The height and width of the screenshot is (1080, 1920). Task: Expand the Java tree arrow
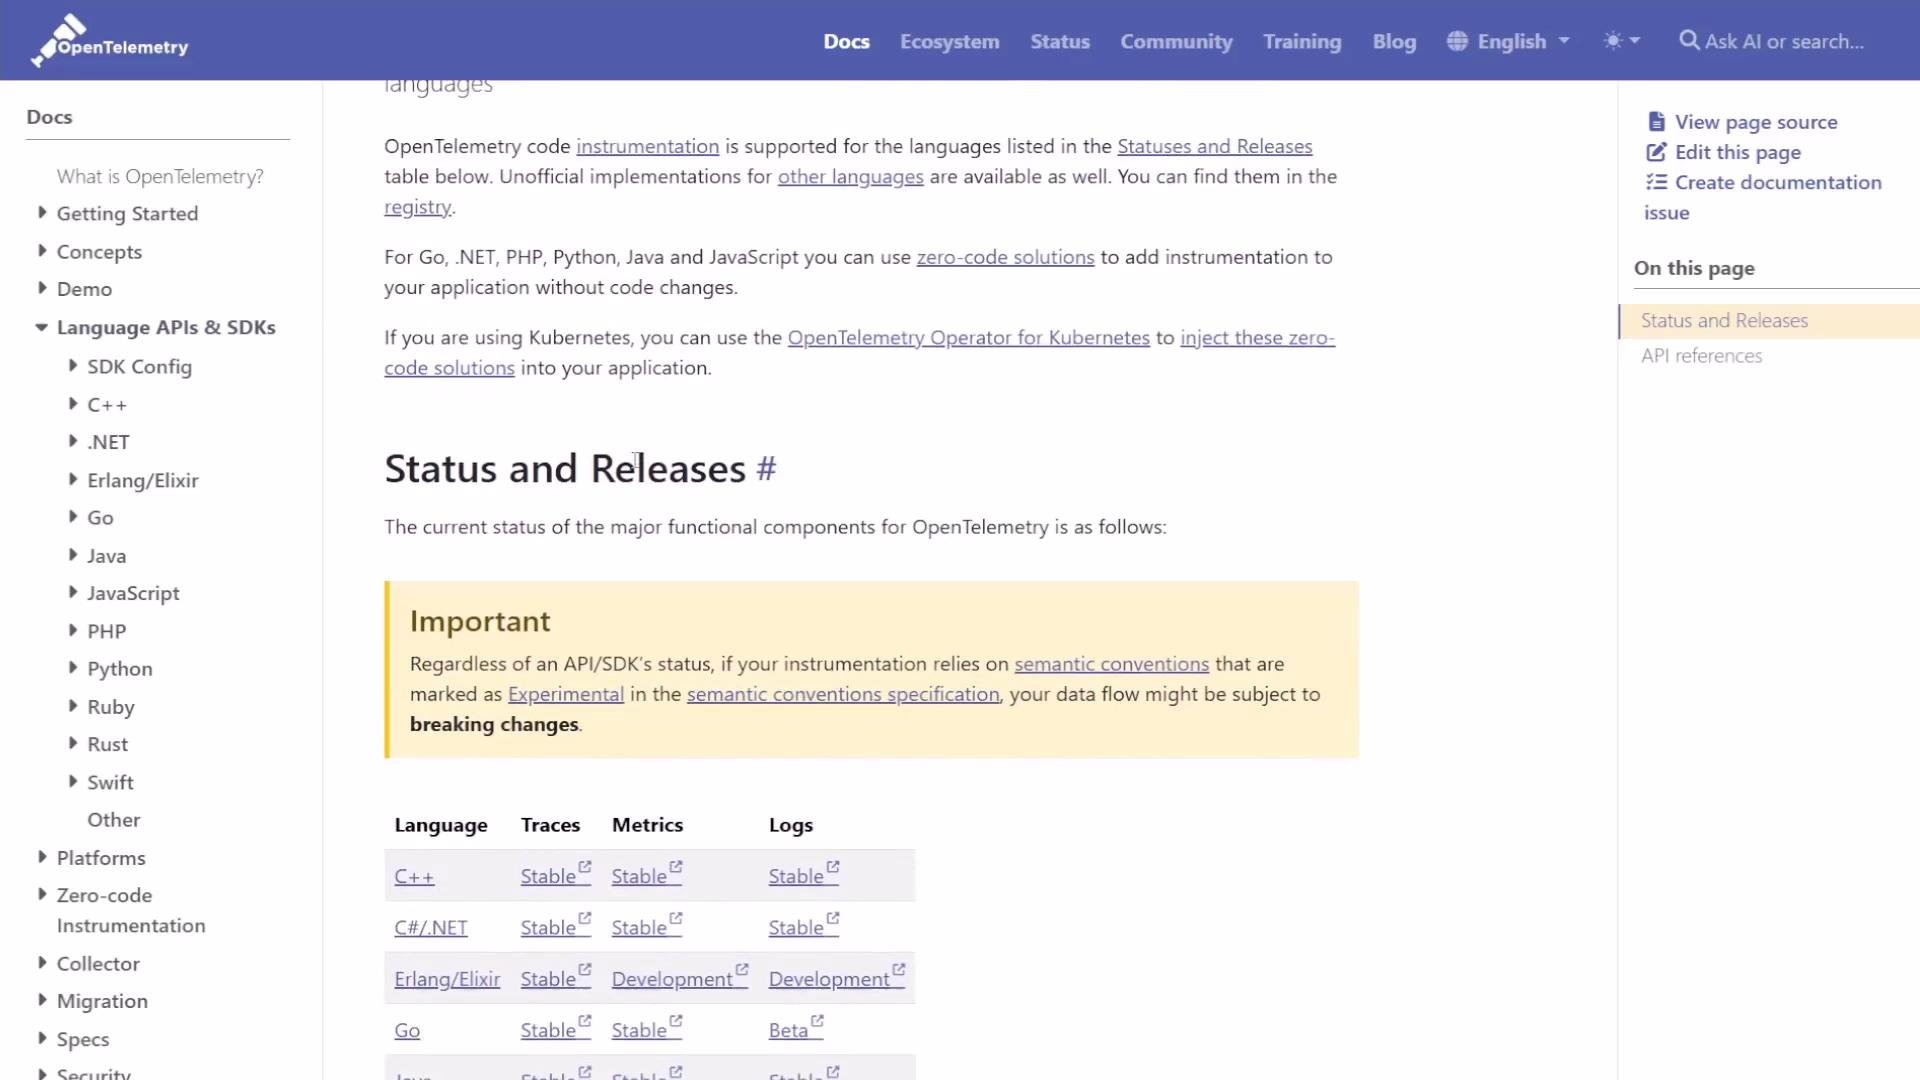click(72, 554)
